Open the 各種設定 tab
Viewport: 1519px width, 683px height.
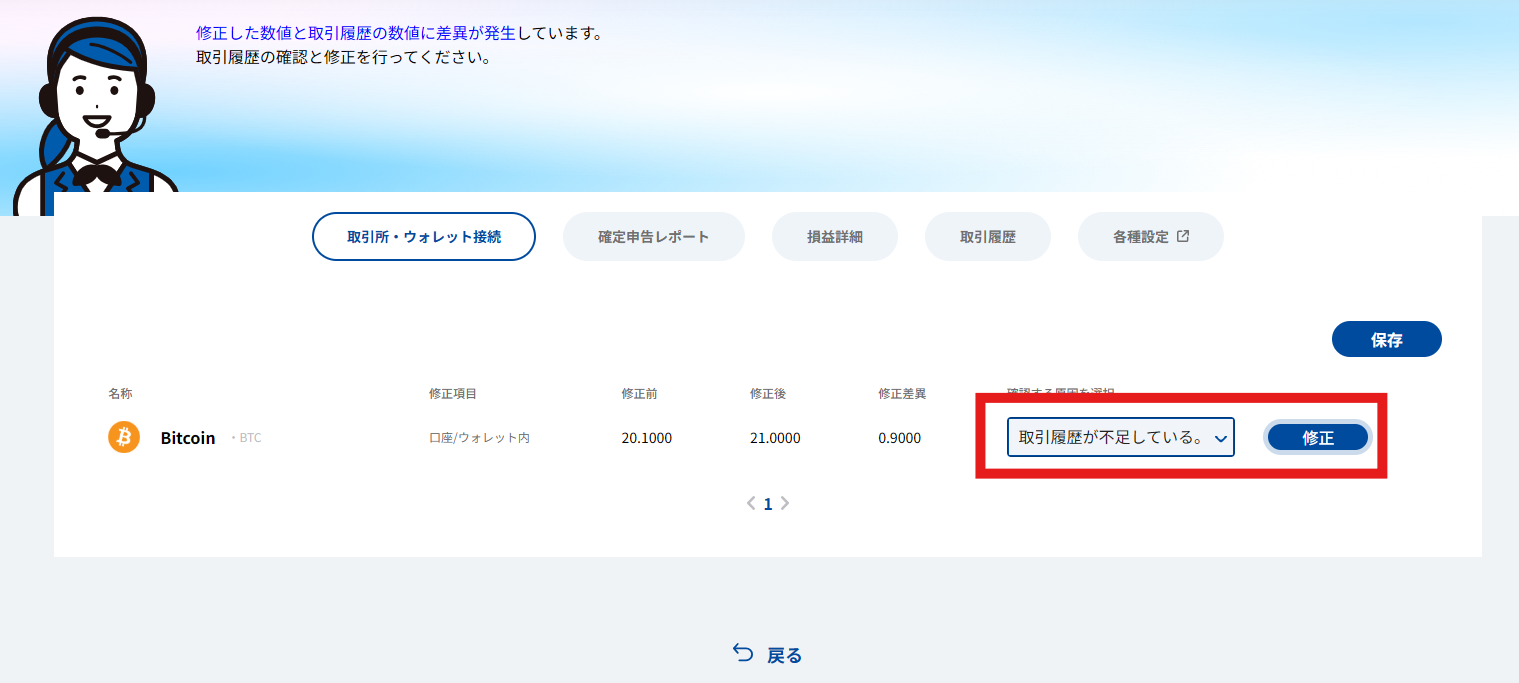1151,237
